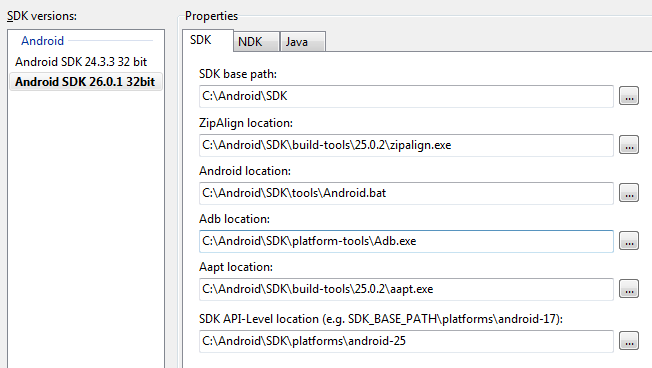Click the Android category header
Screen dimensions: 652x368
(42, 41)
